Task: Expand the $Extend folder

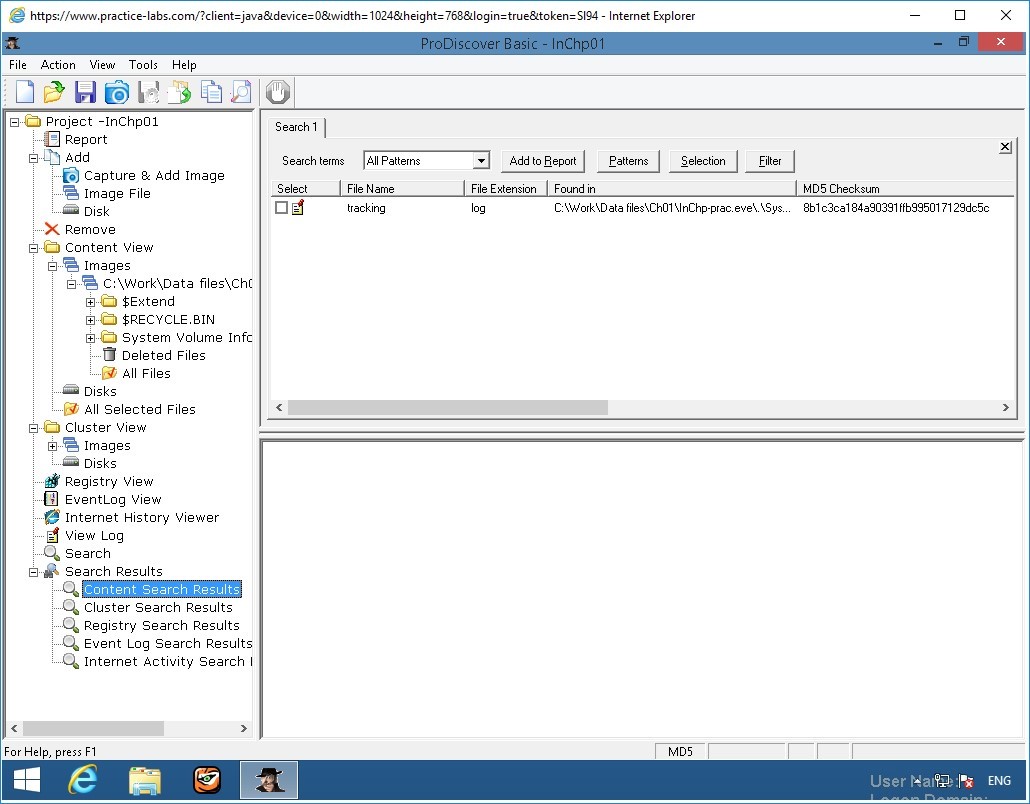Action: (x=91, y=302)
